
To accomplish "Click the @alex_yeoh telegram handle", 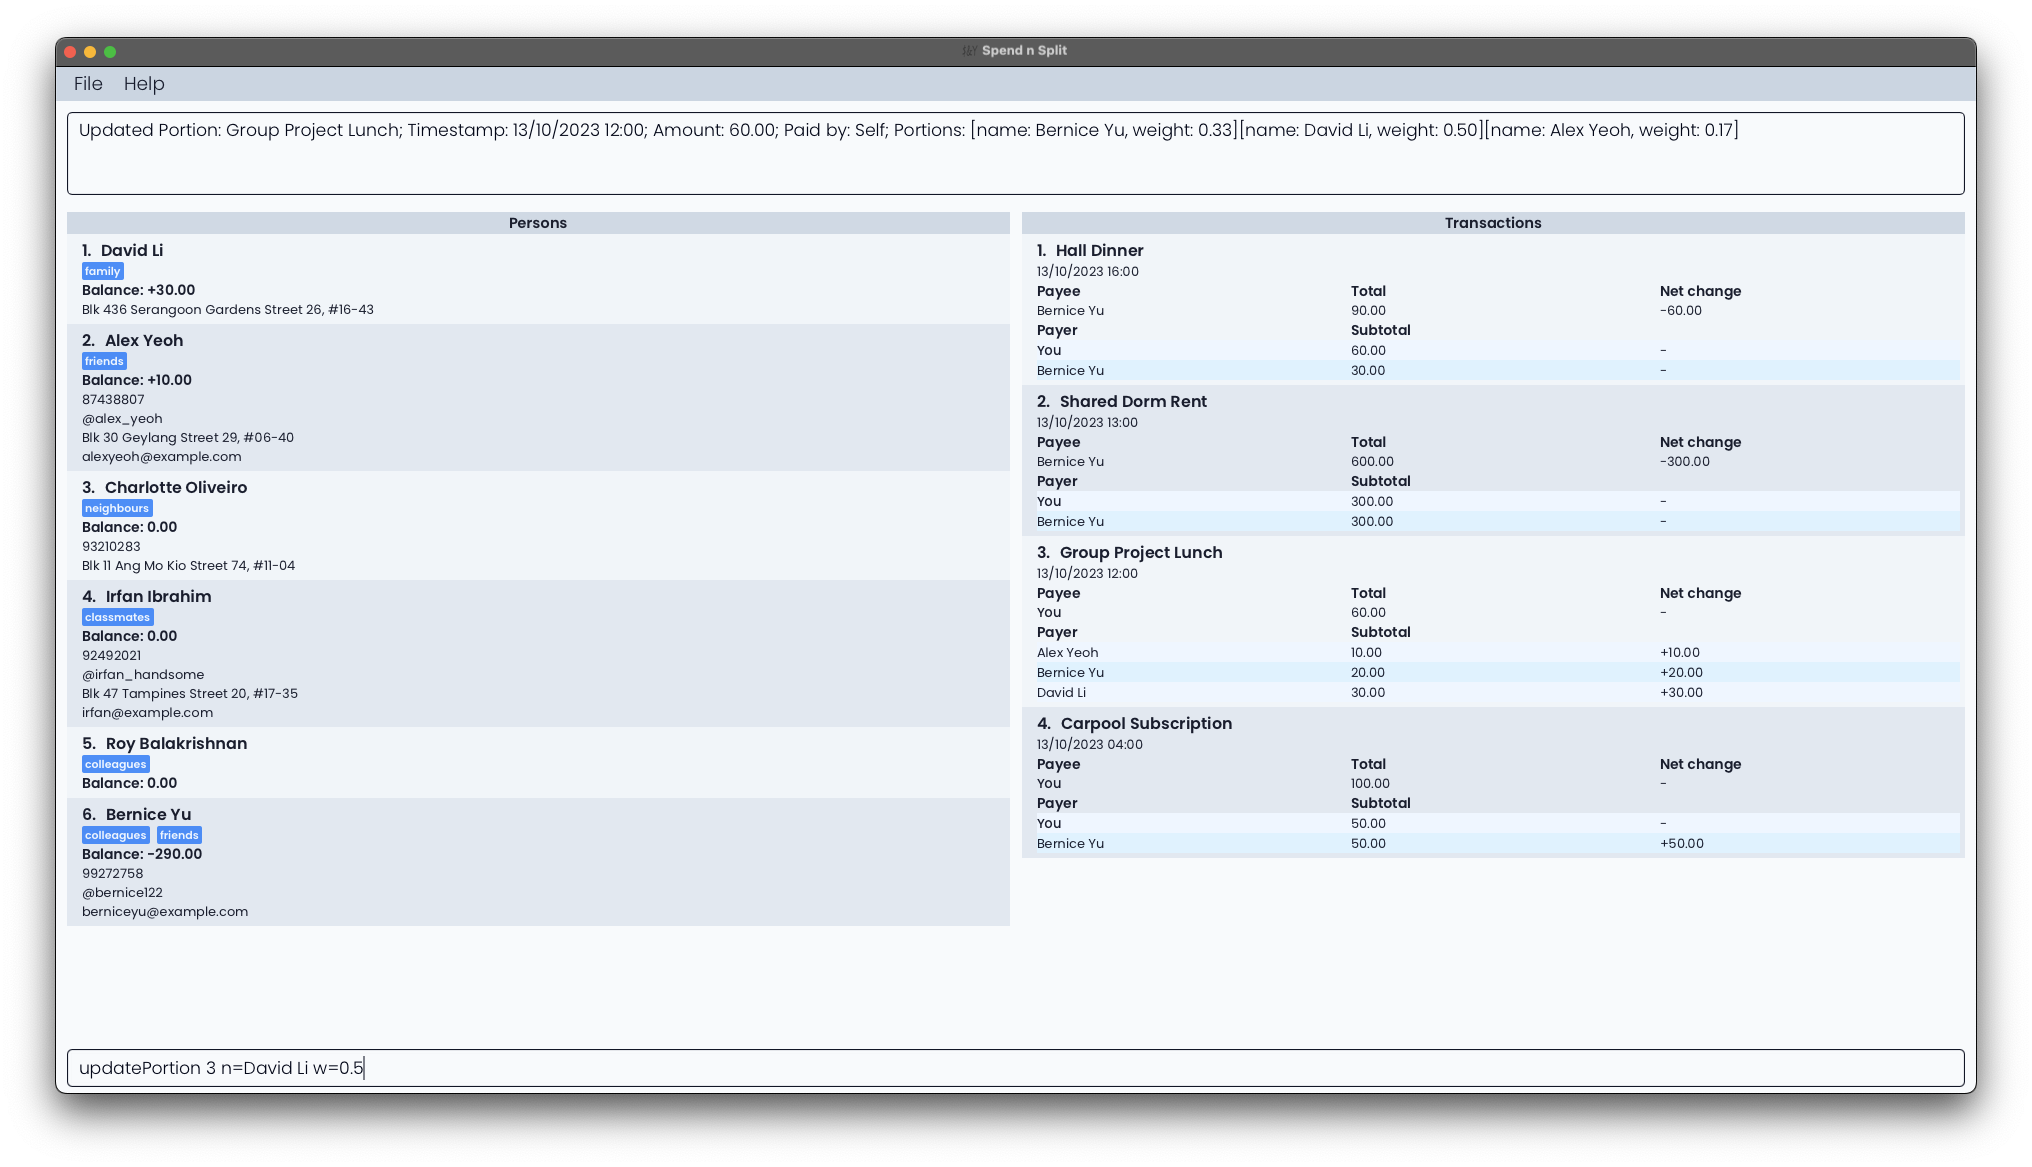I will tap(122, 418).
